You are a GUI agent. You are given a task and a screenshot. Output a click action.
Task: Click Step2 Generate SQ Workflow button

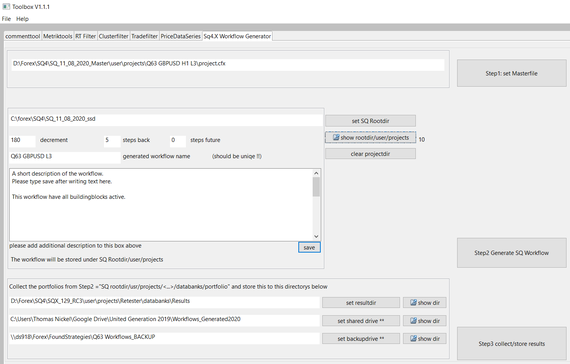[511, 253]
